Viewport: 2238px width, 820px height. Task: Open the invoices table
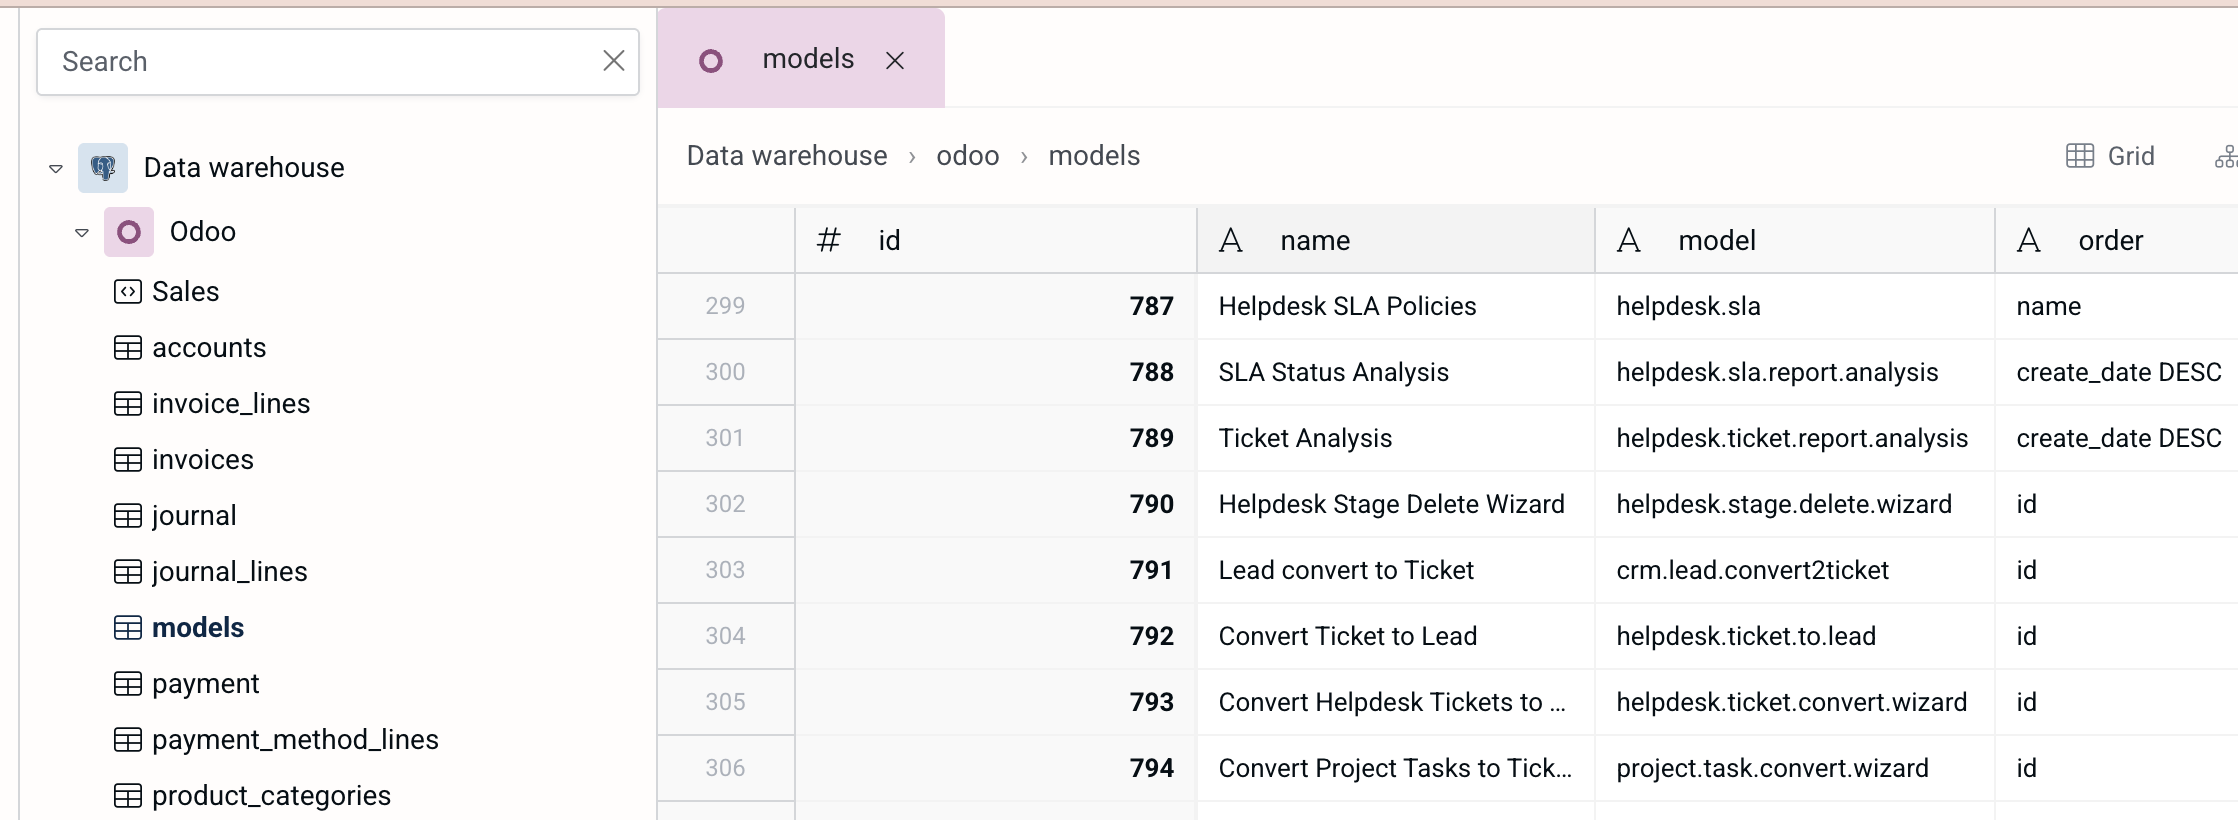pyautogui.click(x=203, y=460)
